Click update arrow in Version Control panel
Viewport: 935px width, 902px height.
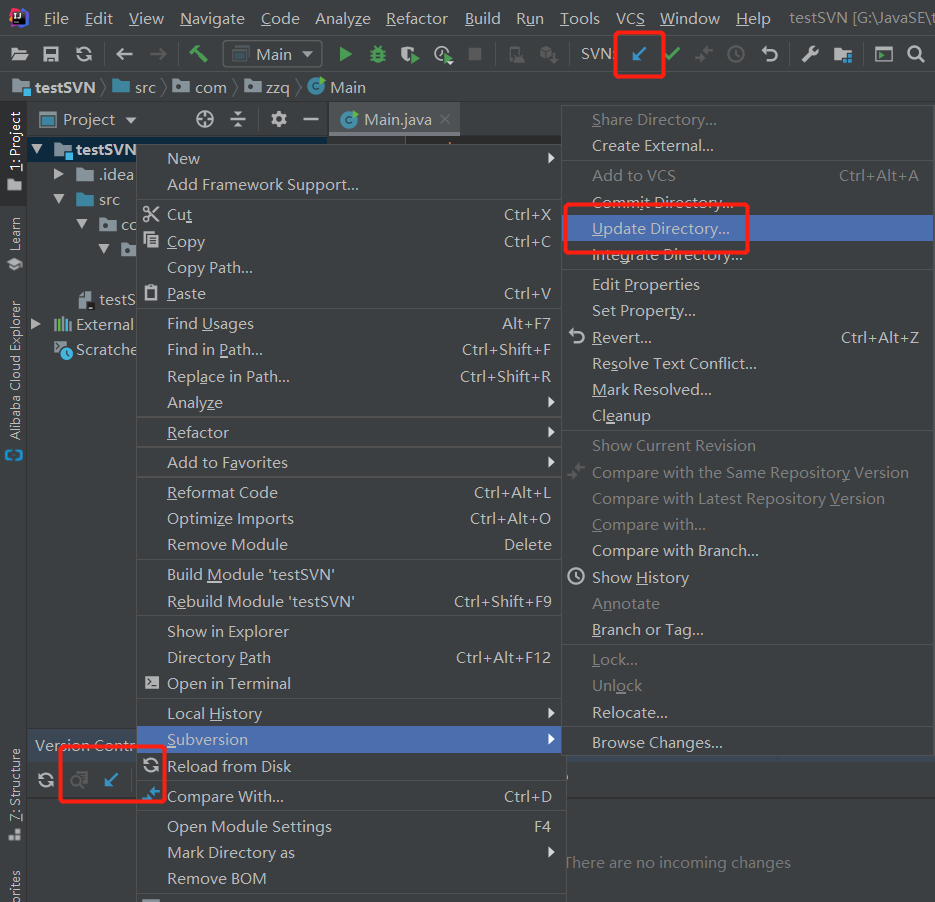coord(111,780)
